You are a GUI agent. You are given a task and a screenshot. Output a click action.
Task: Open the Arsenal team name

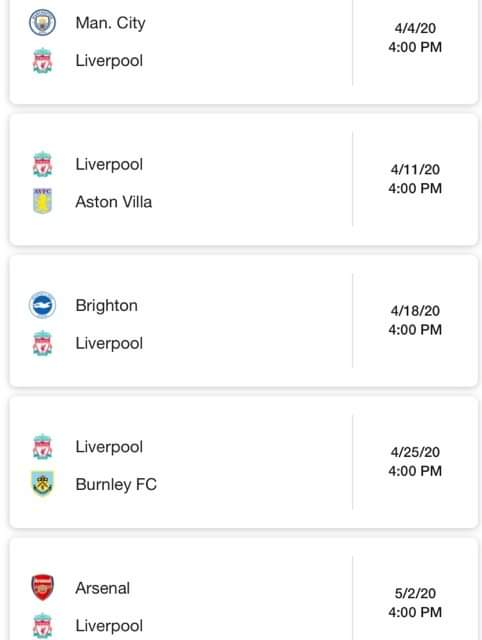[103, 588]
